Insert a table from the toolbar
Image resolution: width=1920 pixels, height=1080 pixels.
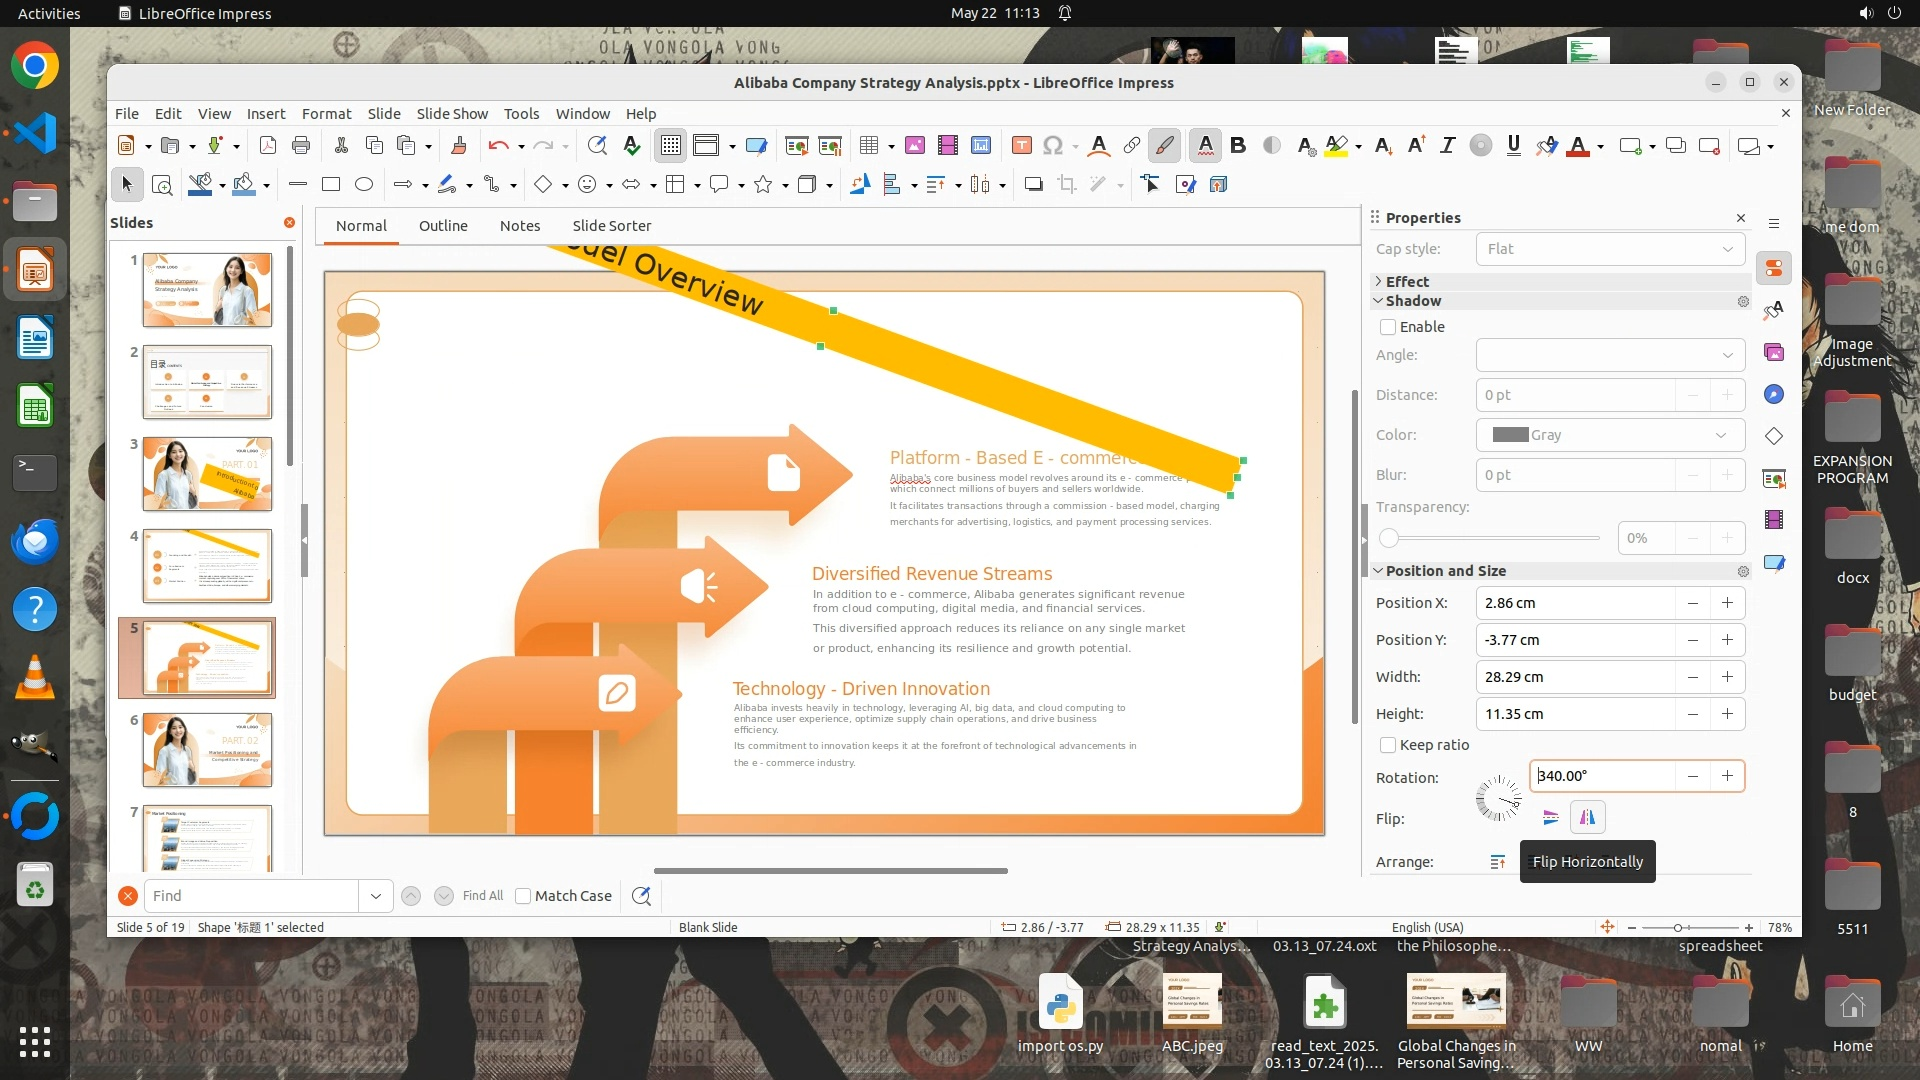point(868,146)
